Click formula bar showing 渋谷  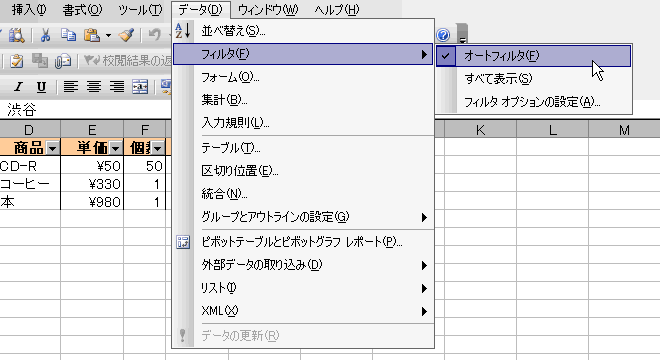point(86,110)
